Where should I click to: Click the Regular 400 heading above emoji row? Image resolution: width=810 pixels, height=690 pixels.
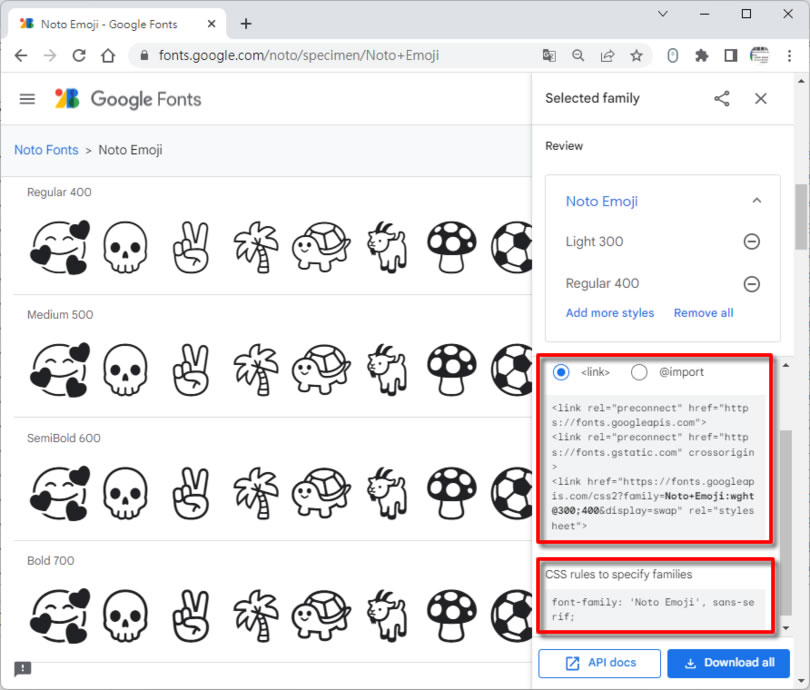pos(59,192)
